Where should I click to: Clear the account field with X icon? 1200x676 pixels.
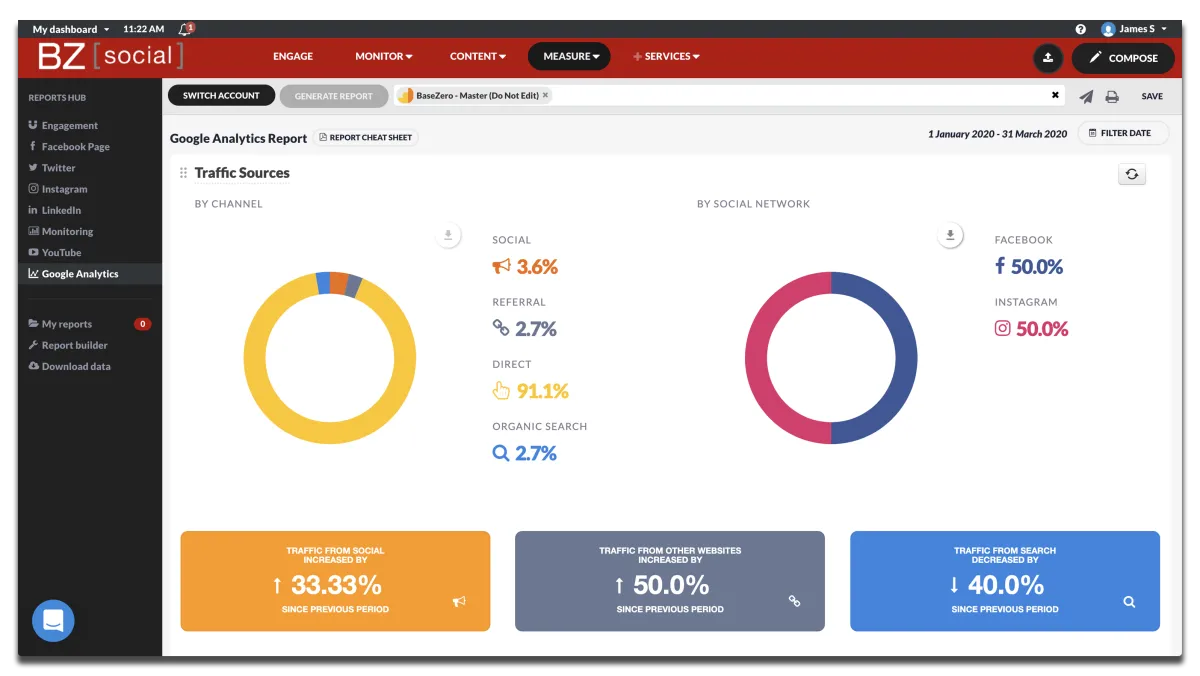coord(1055,95)
